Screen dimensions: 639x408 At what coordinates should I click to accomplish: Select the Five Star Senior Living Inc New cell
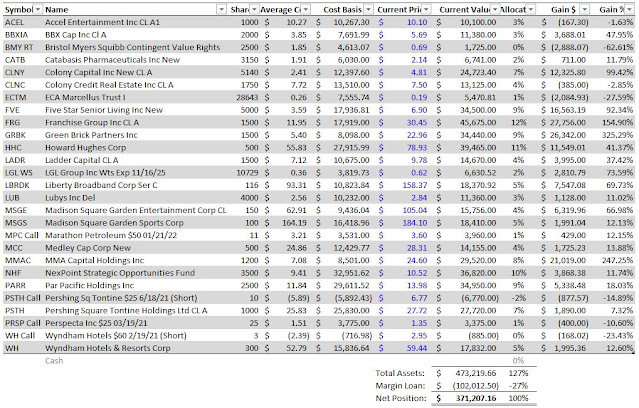(104, 110)
